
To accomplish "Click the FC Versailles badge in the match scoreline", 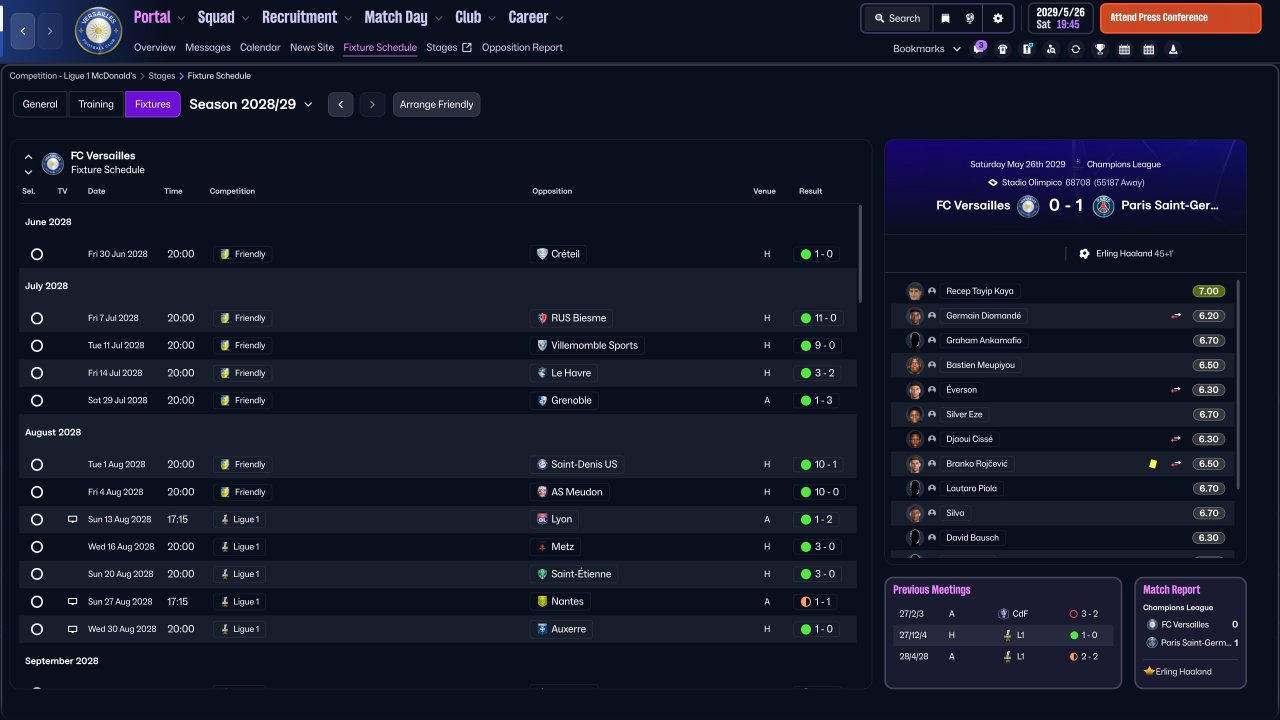I will point(1028,206).
